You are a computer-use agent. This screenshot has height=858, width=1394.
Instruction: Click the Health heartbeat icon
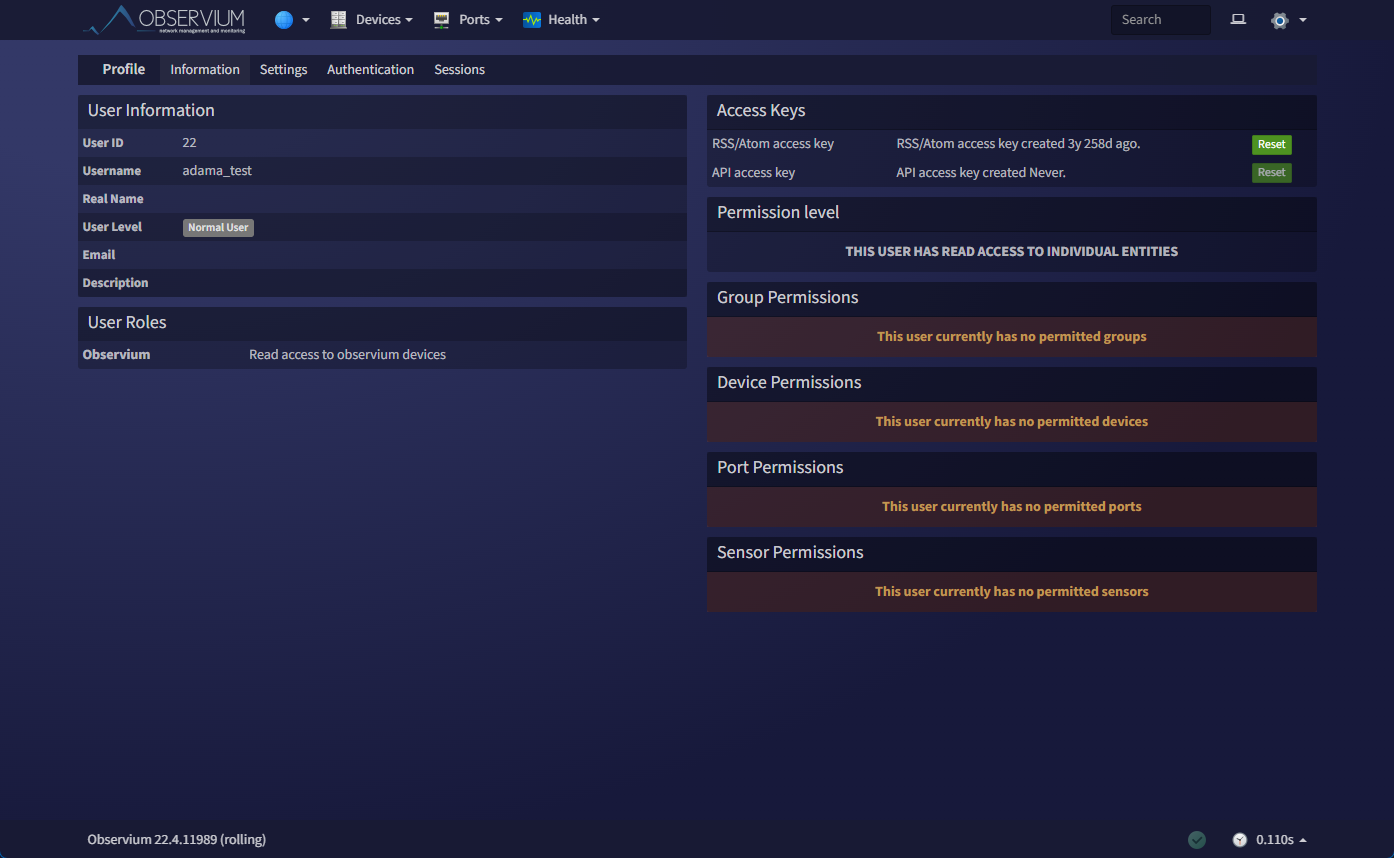[x=532, y=20]
